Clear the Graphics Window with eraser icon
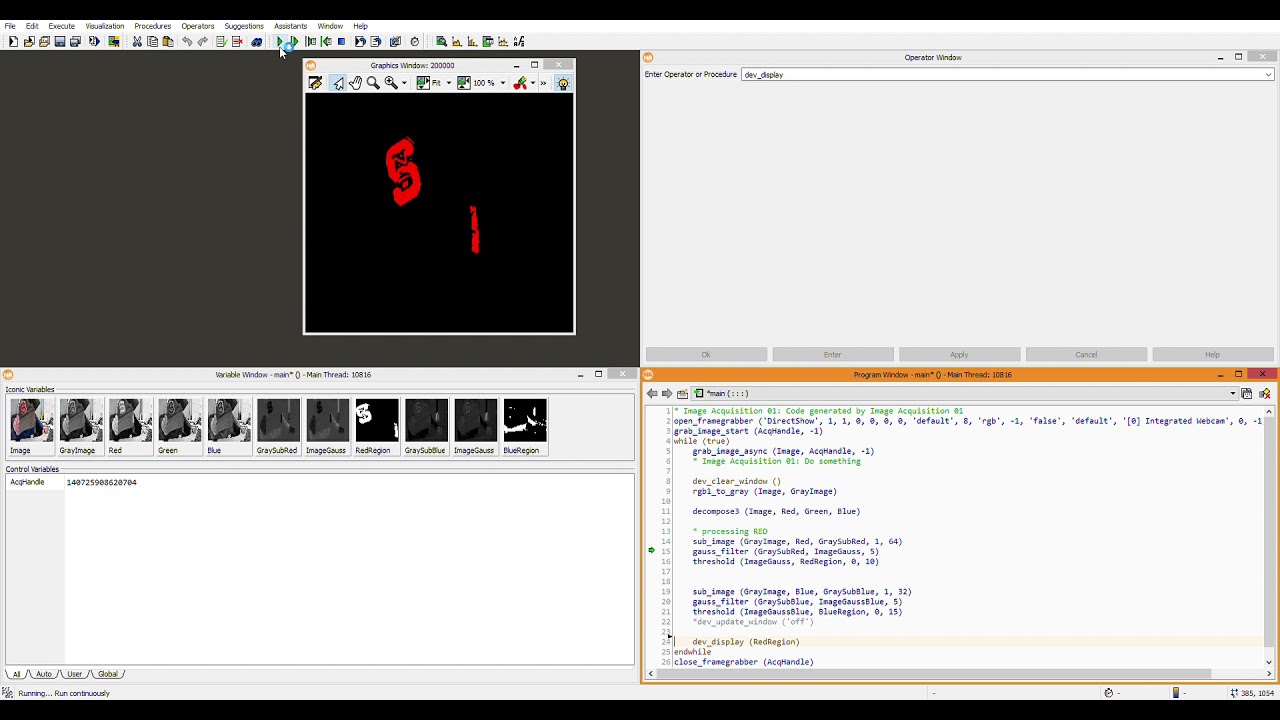 tap(316, 83)
